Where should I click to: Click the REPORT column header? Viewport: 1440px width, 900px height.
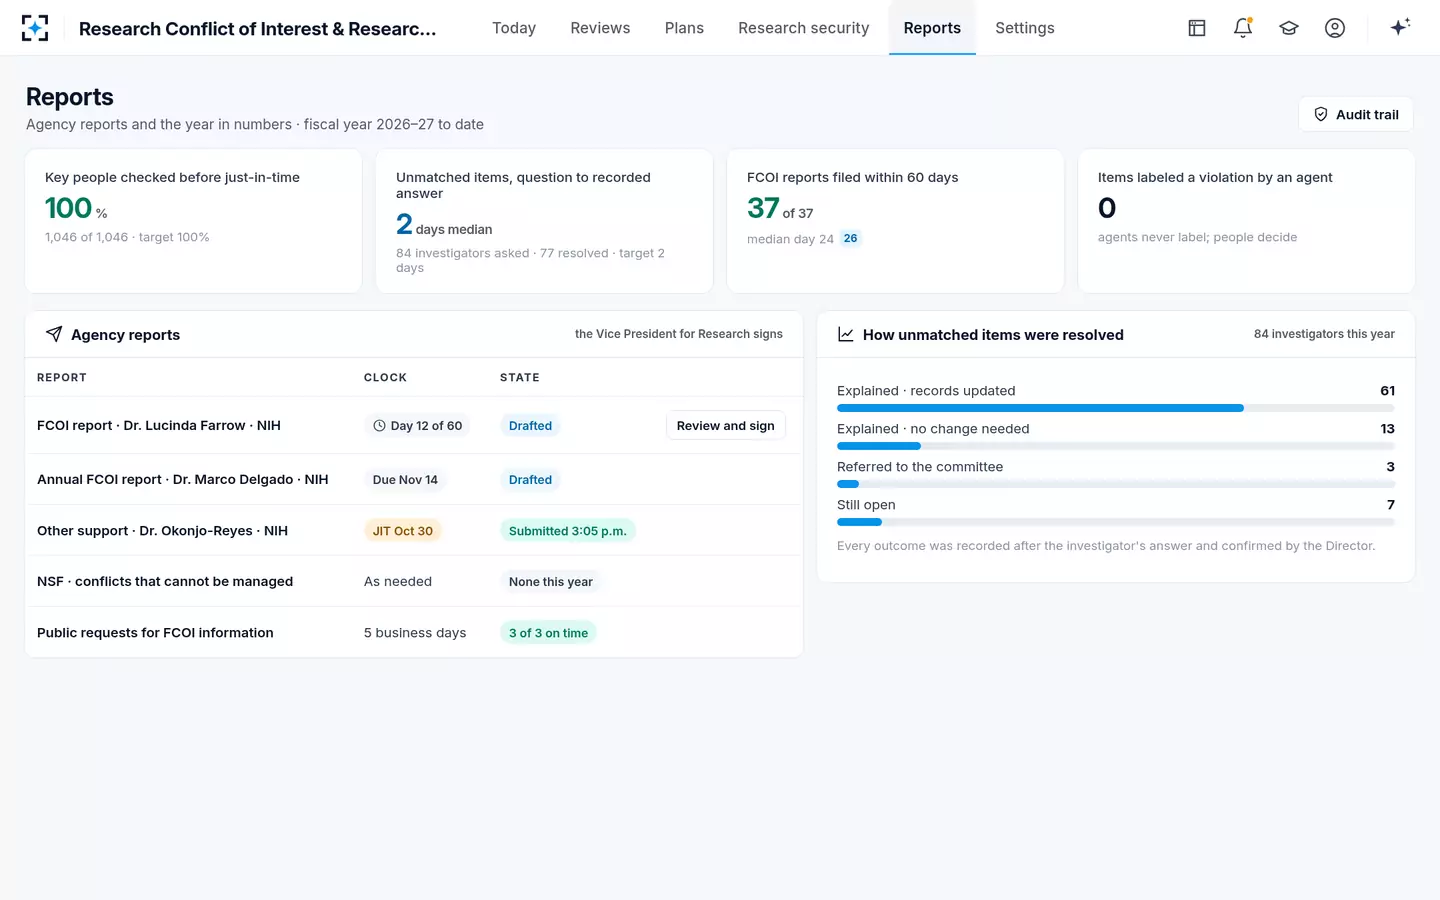[x=62, y=378]
